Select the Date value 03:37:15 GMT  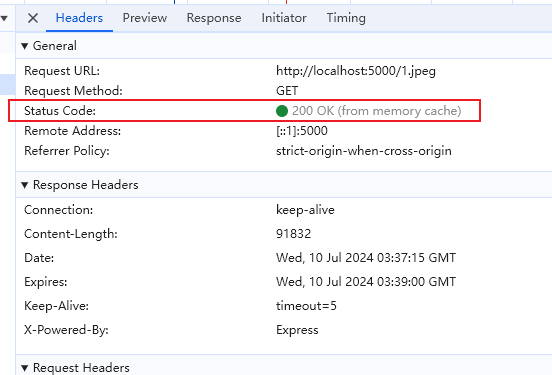366,258
